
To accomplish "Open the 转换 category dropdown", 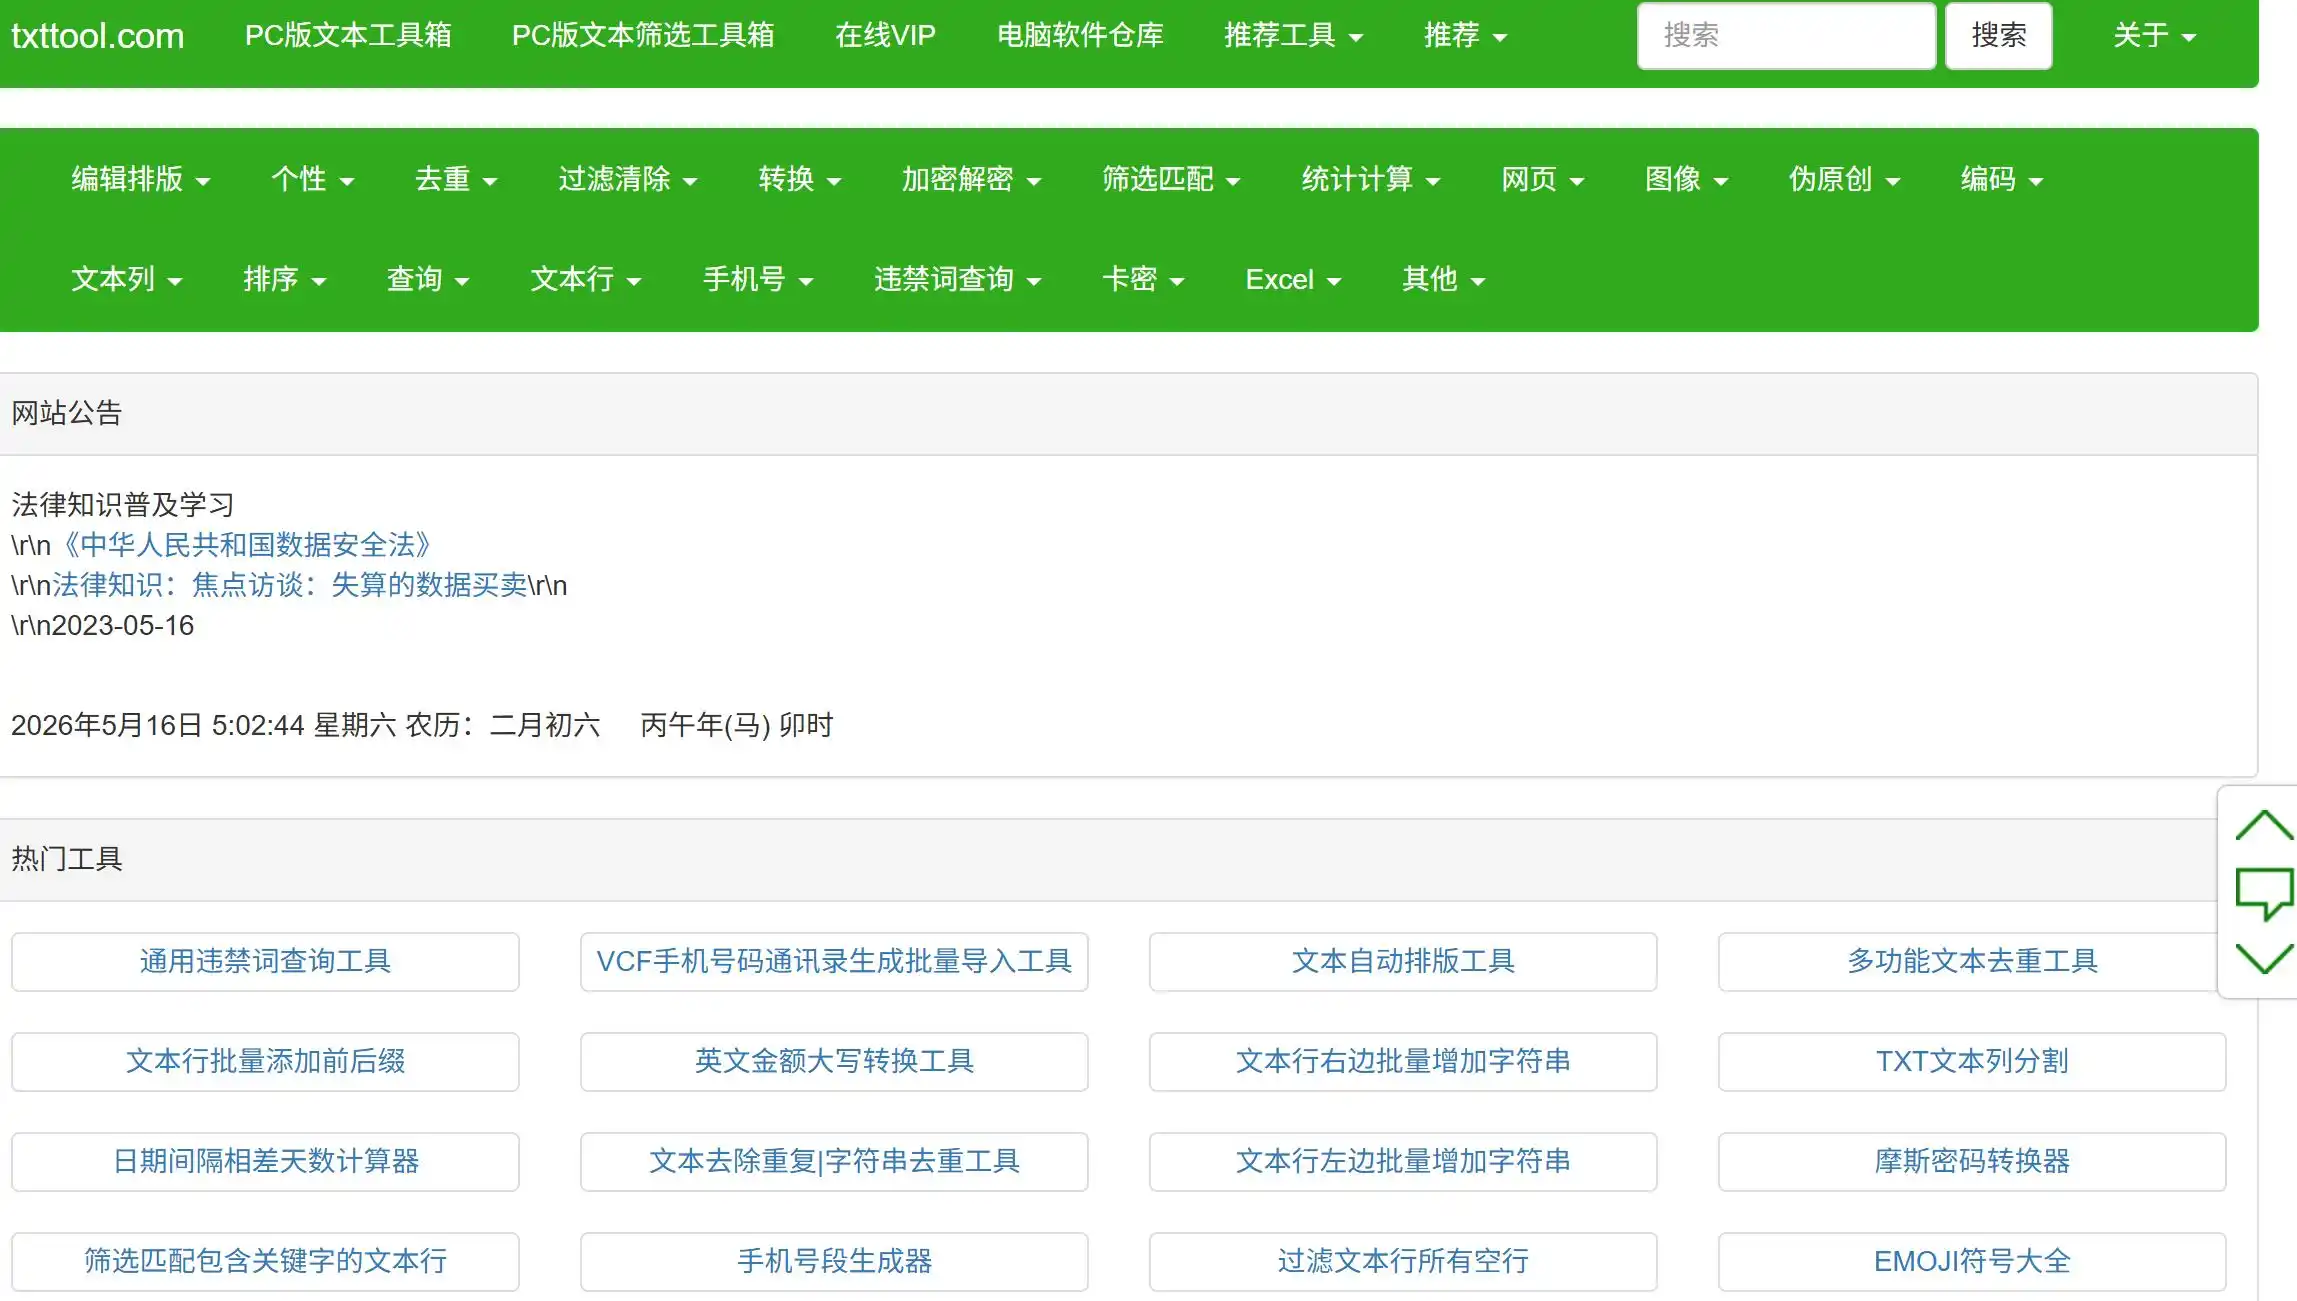I will [799, 180].
